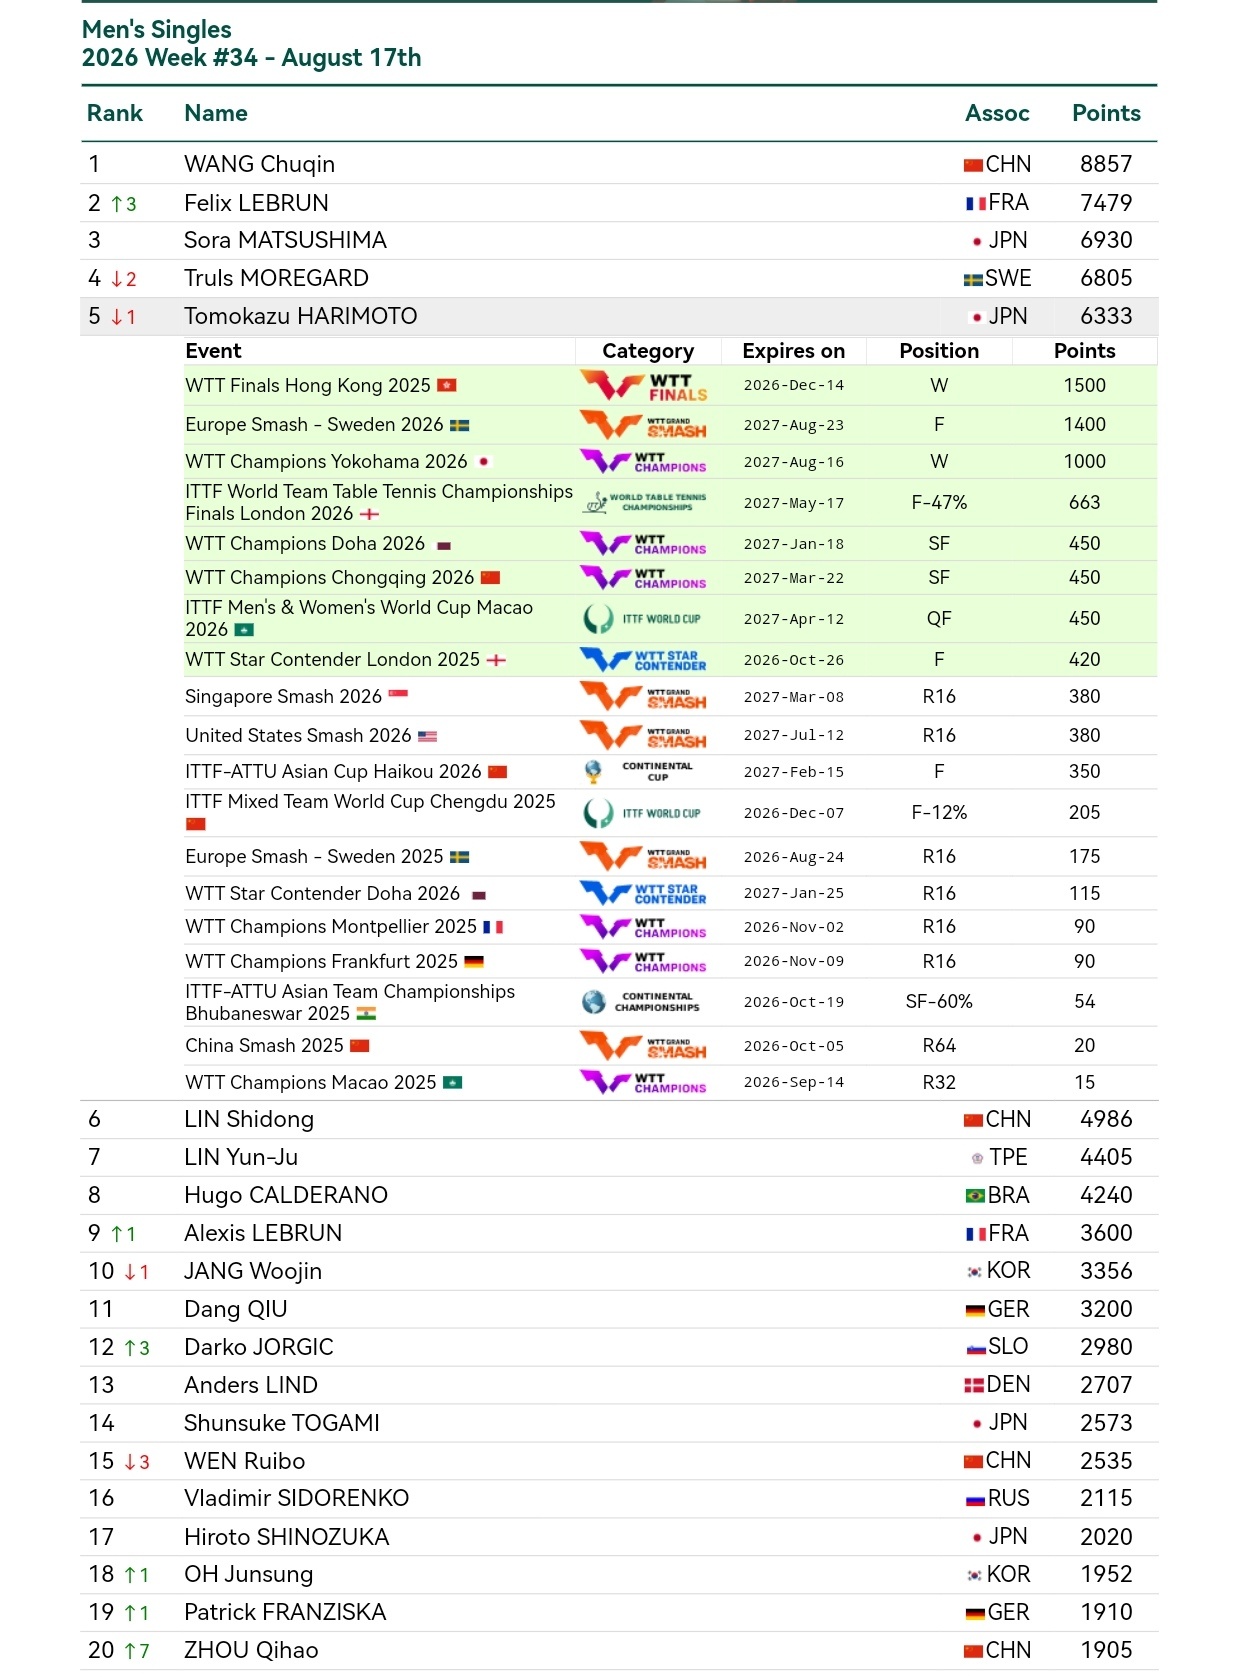Click Patrick FRANZISKA's name
1236x1677 pixels.
[285, 1613]
